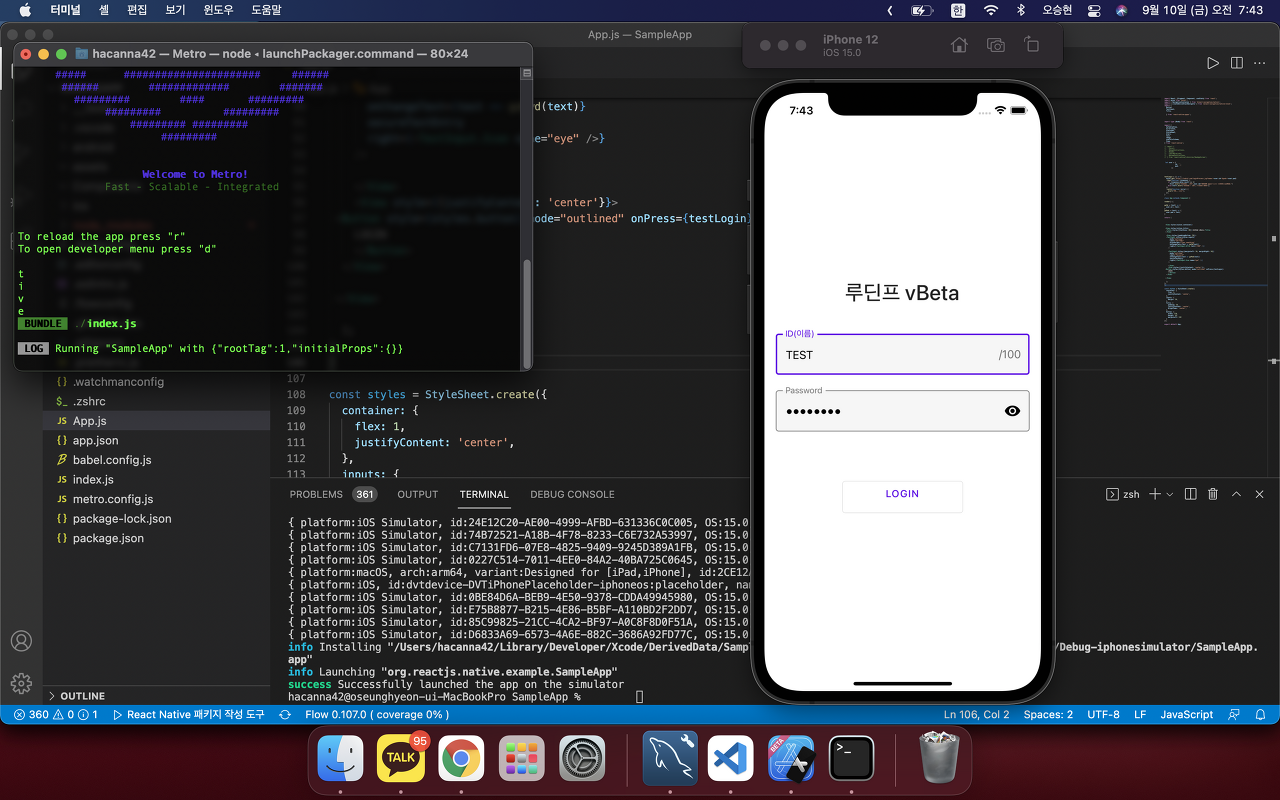Open Control Center in the menu bar
Viewport: 1280px width, 800px height.
pyautogui.click(x=1094, y=10)
